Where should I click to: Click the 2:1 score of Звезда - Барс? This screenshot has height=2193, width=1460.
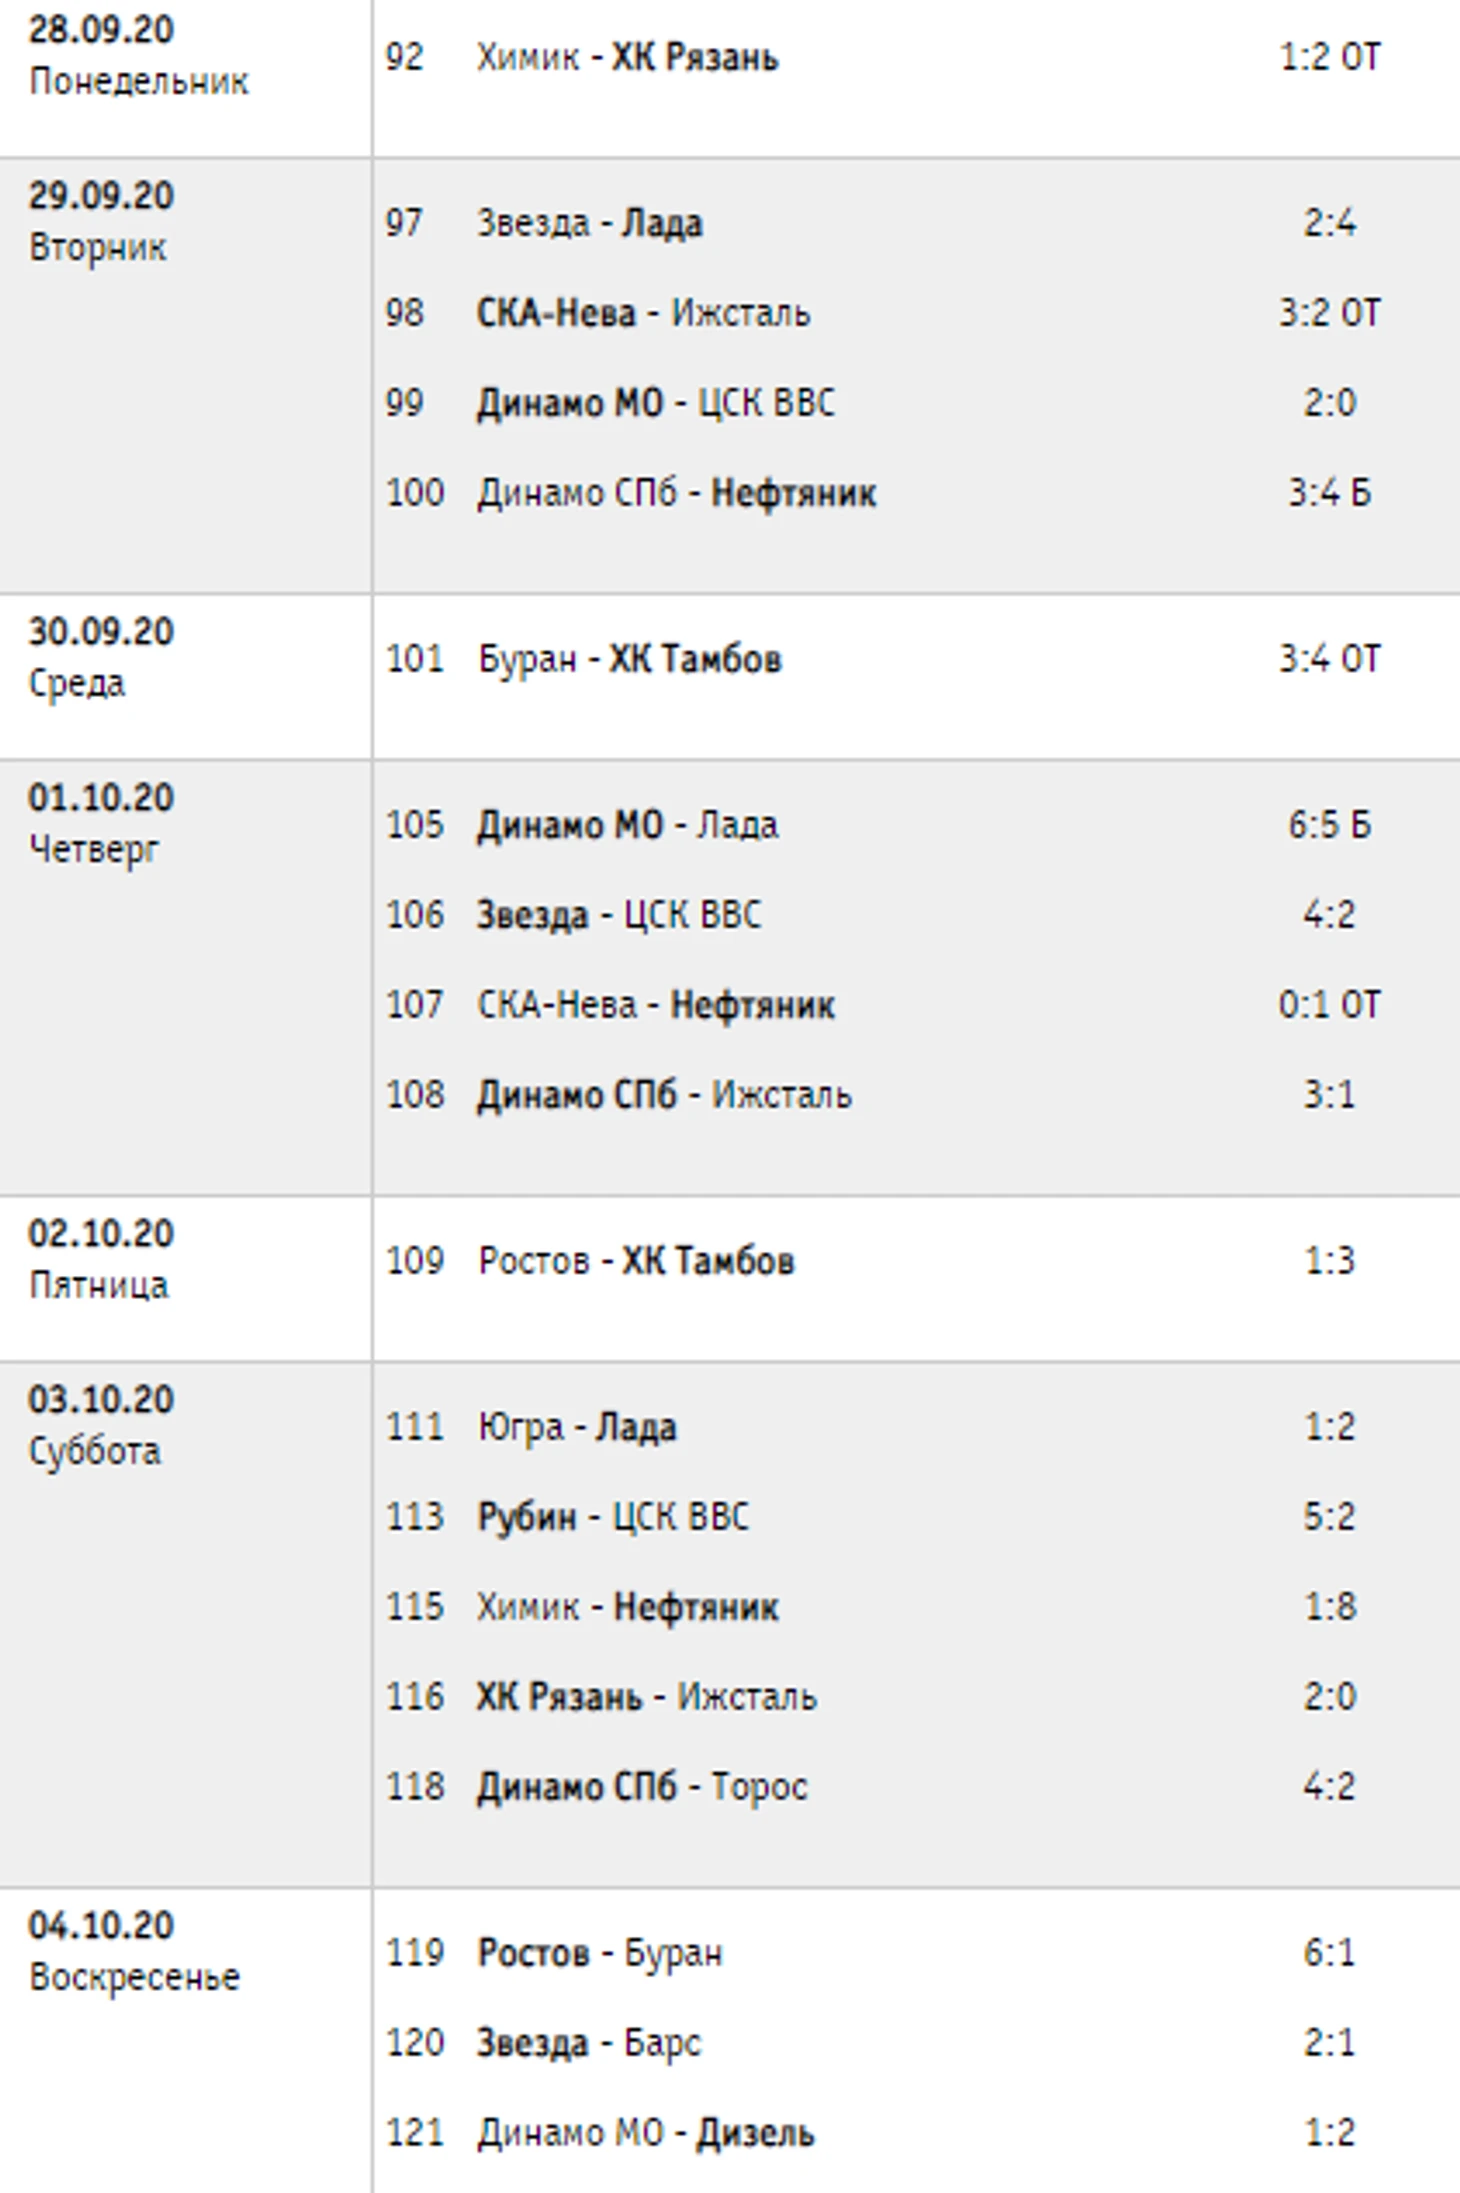click(1329, 2043)
